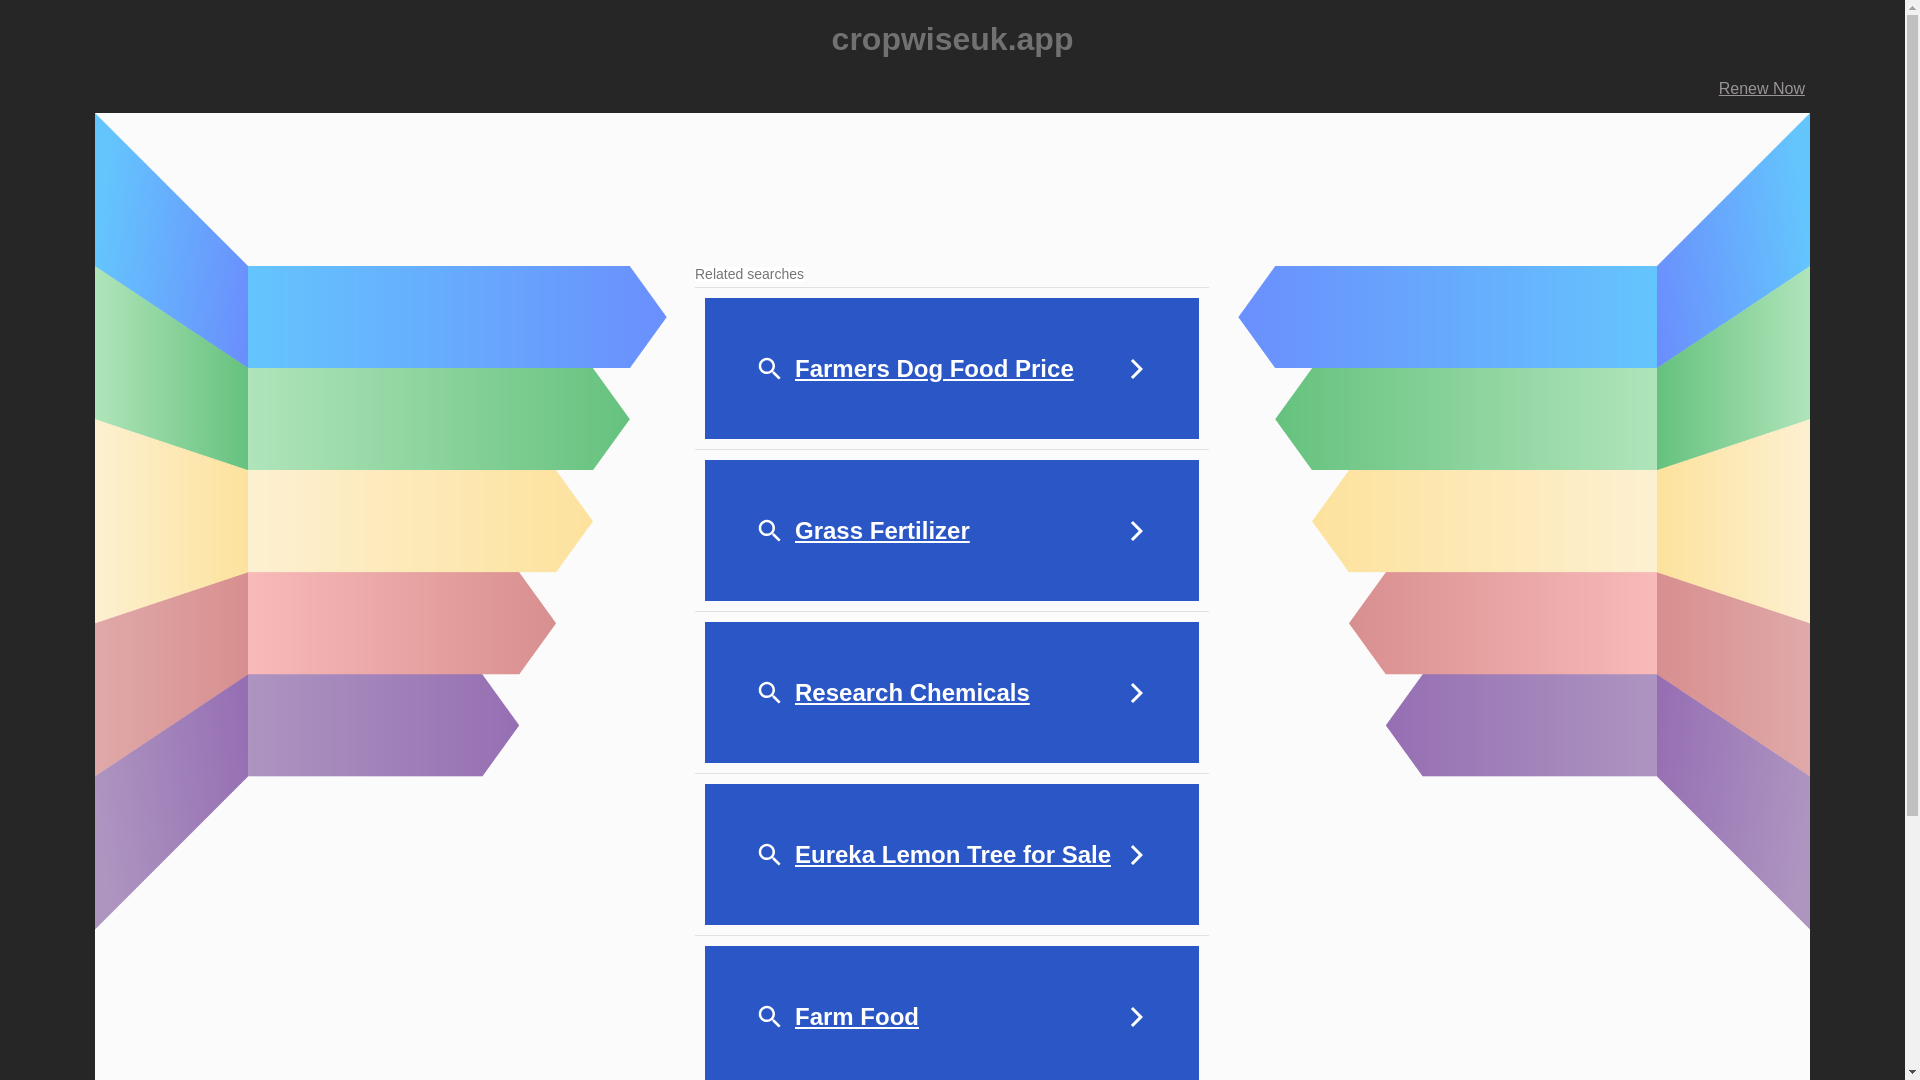Screen dimensions: 1920x1080
Task: Visit Eureka Lemon Tree for Sale link
Action: [x=952, y=855]
